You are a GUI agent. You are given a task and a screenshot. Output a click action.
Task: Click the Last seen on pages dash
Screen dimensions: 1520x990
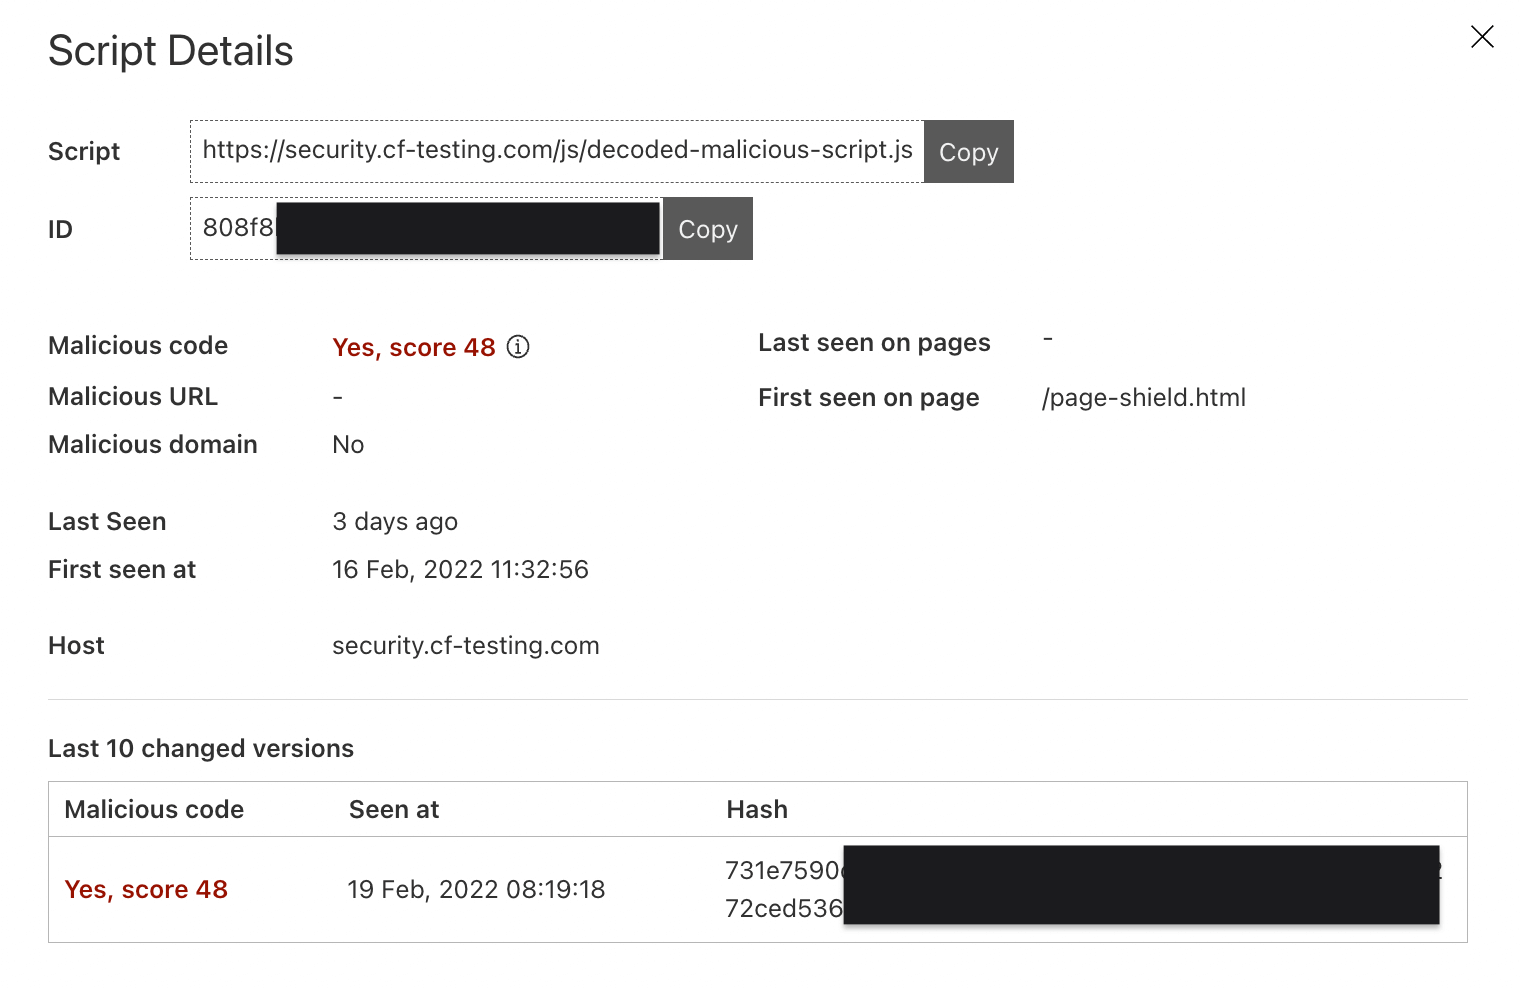tap(1047, 341)
